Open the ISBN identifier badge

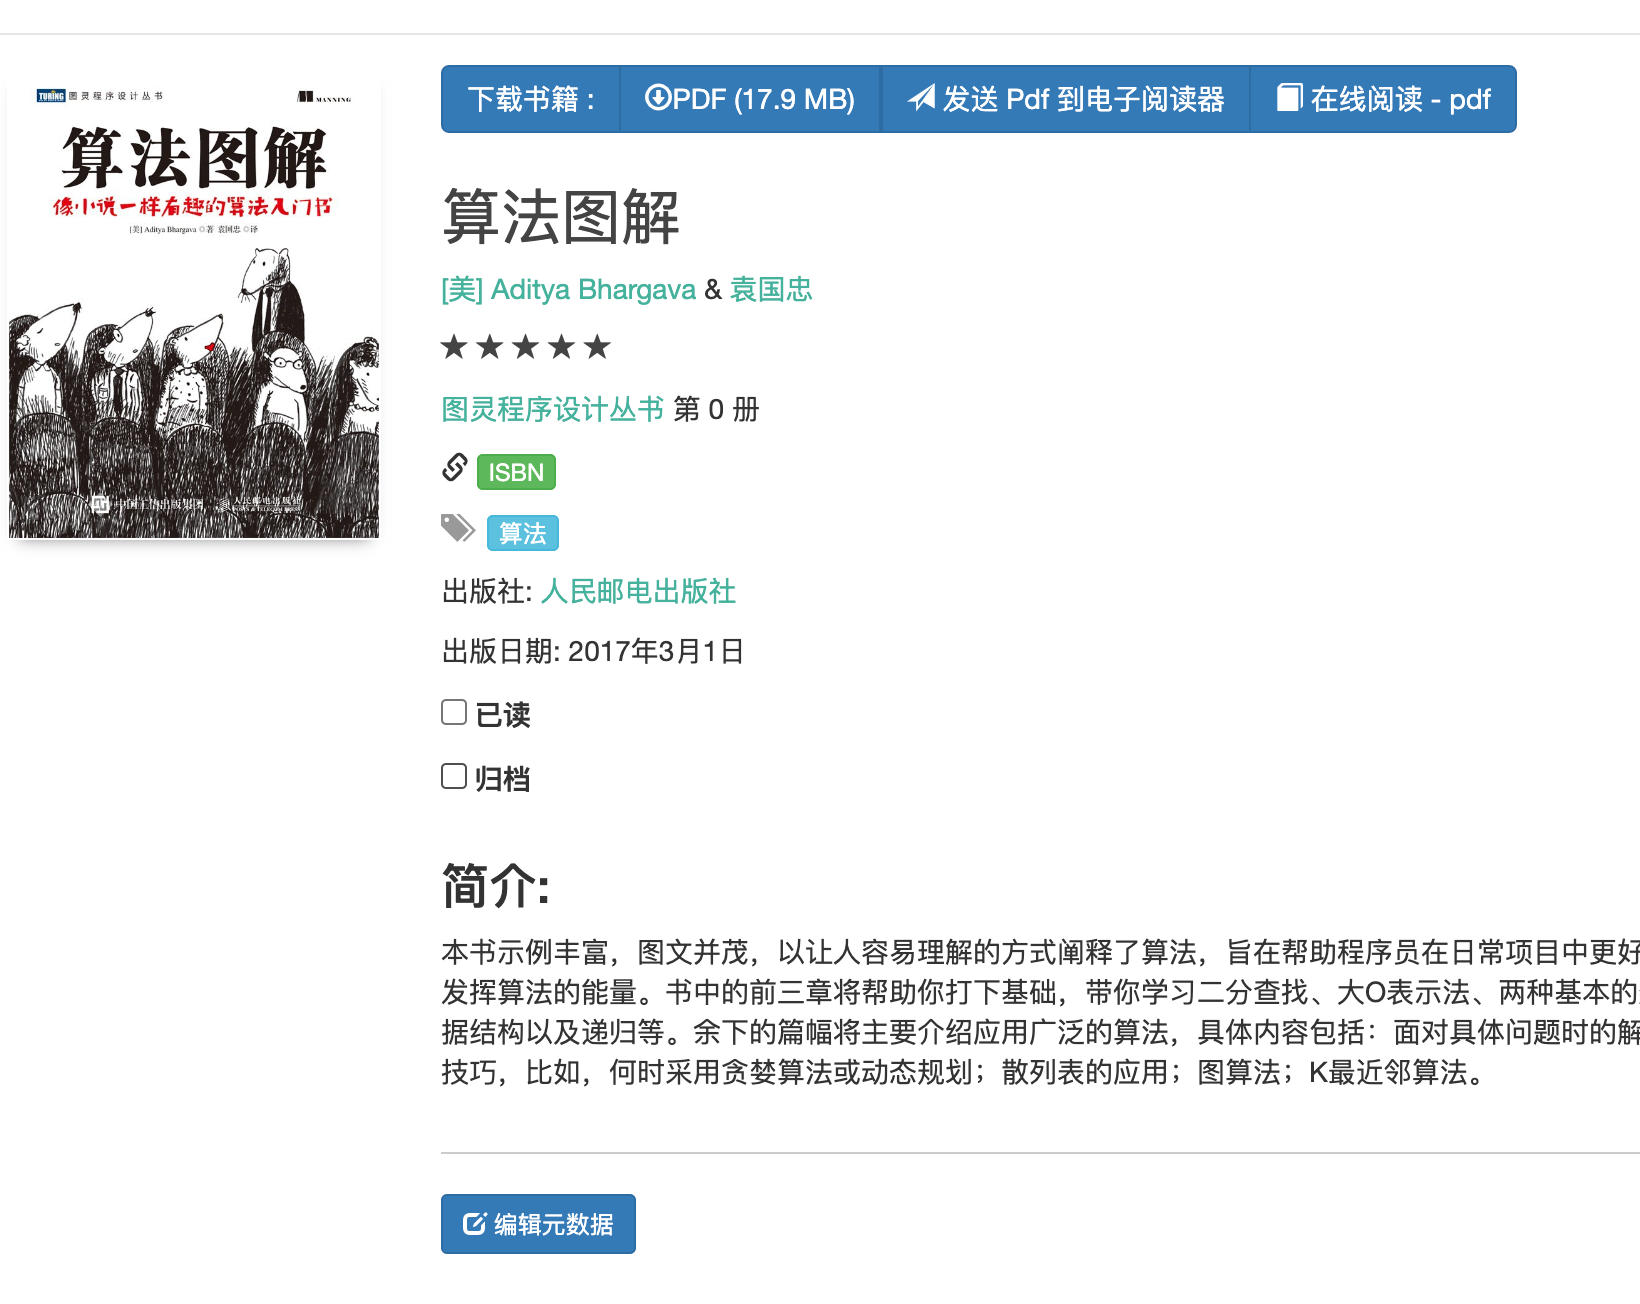pyautogui.click(x=515, y=471)
